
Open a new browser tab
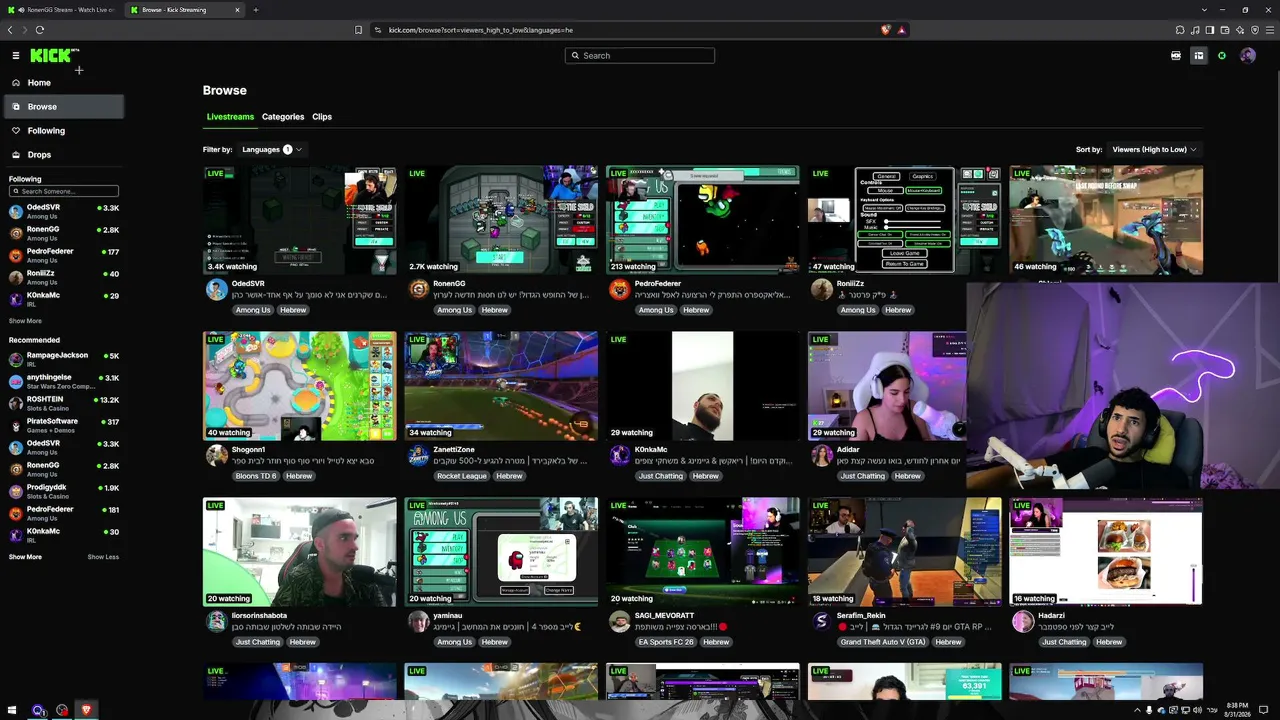[256, 10]
